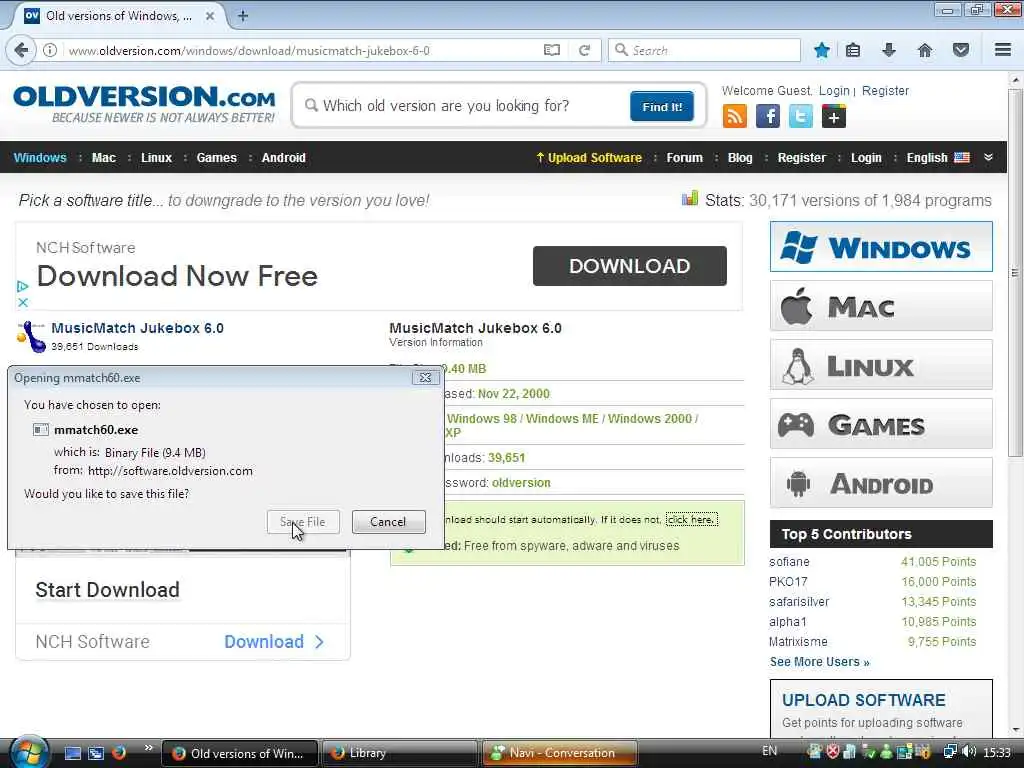Open the downloads arrow icon
The width and height of the screenshot is (1024, 768).
[889, 50]
